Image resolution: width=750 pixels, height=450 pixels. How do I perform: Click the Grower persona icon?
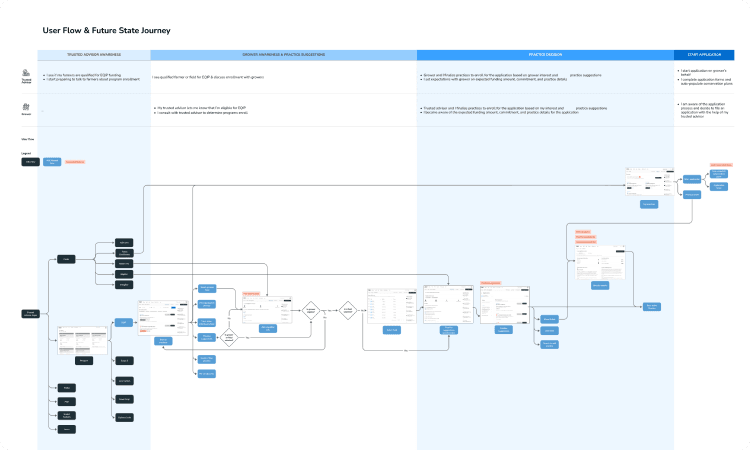pyautogui.click(x=26, y=107)
